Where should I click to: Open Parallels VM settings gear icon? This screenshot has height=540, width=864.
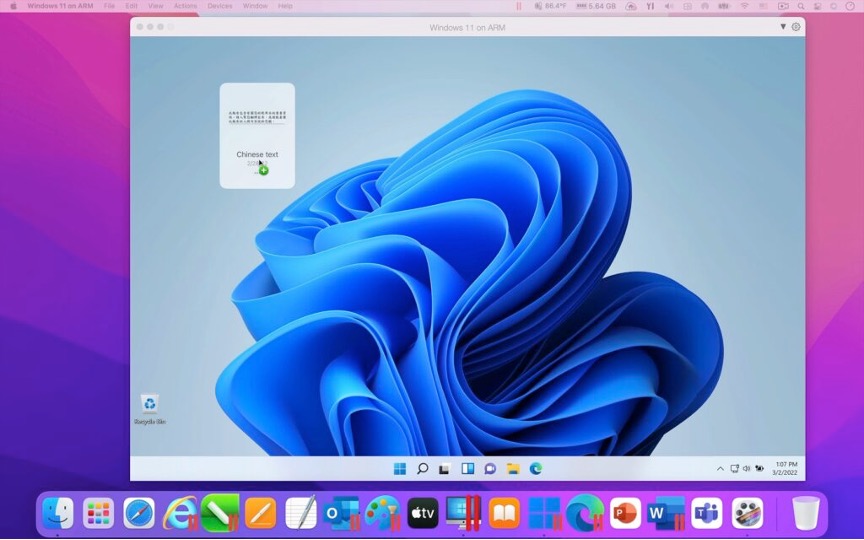tap(796, 27)
